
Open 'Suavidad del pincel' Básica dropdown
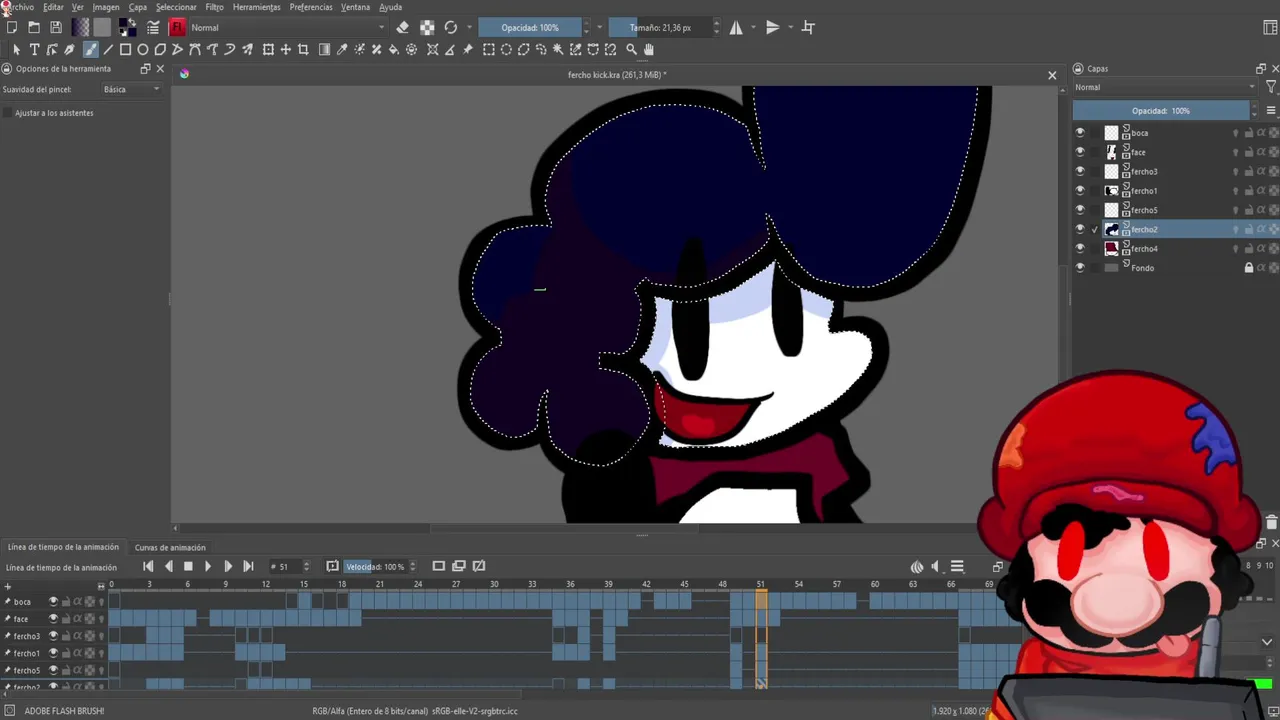[131, 89]
